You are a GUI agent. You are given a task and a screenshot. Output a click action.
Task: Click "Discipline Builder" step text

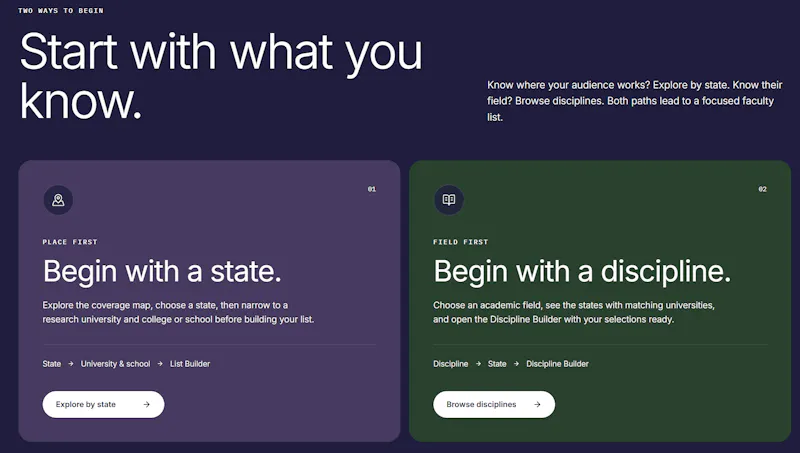(x=557, y=364)
